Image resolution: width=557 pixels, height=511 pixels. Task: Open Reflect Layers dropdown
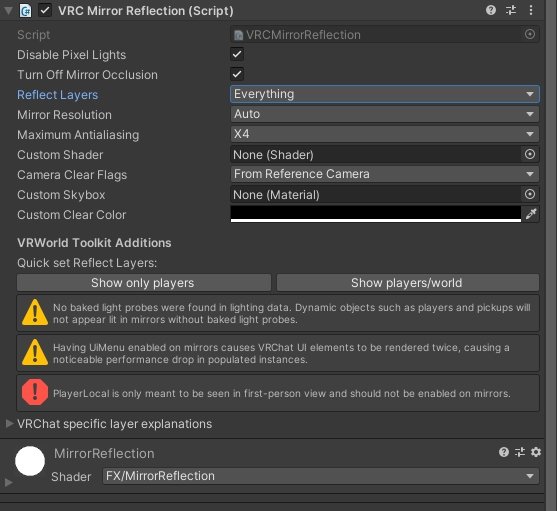(x=385, y=94)
